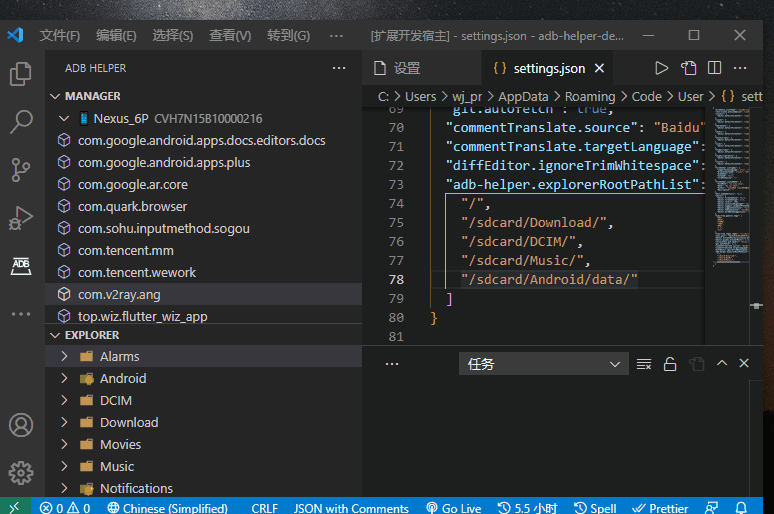Open the 查看(V) menu
This screenshot has height=514, width=774.
click(230, 36)
